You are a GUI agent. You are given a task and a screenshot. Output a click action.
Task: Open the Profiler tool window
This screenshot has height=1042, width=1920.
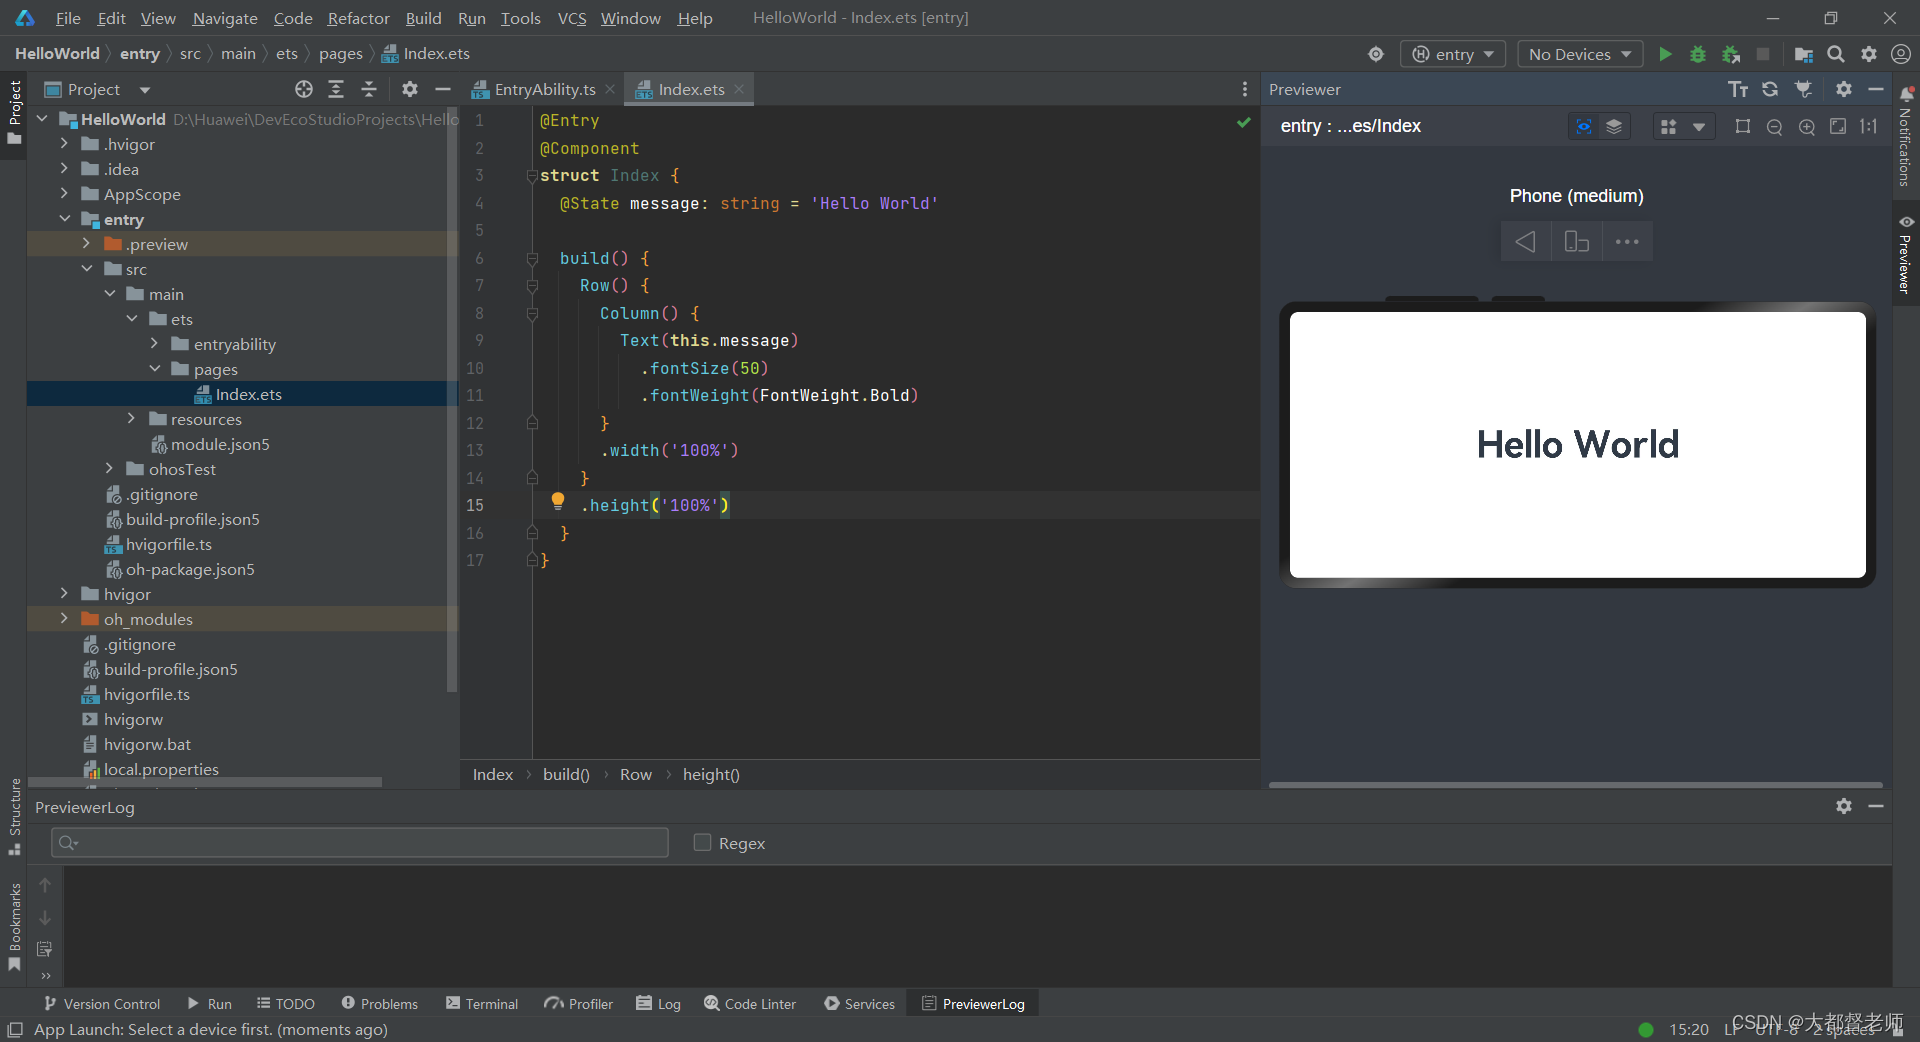pyautogui.click(x=579, y=1003)
